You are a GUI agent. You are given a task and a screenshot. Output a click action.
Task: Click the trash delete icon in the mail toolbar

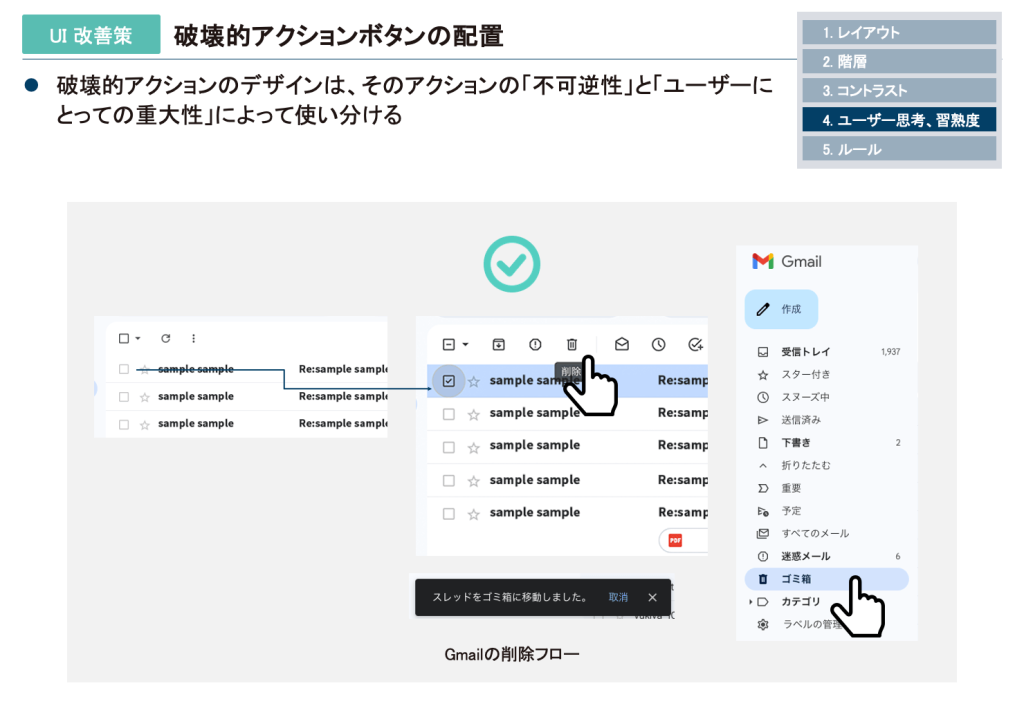pyautogui.click(x=572, y=344)
